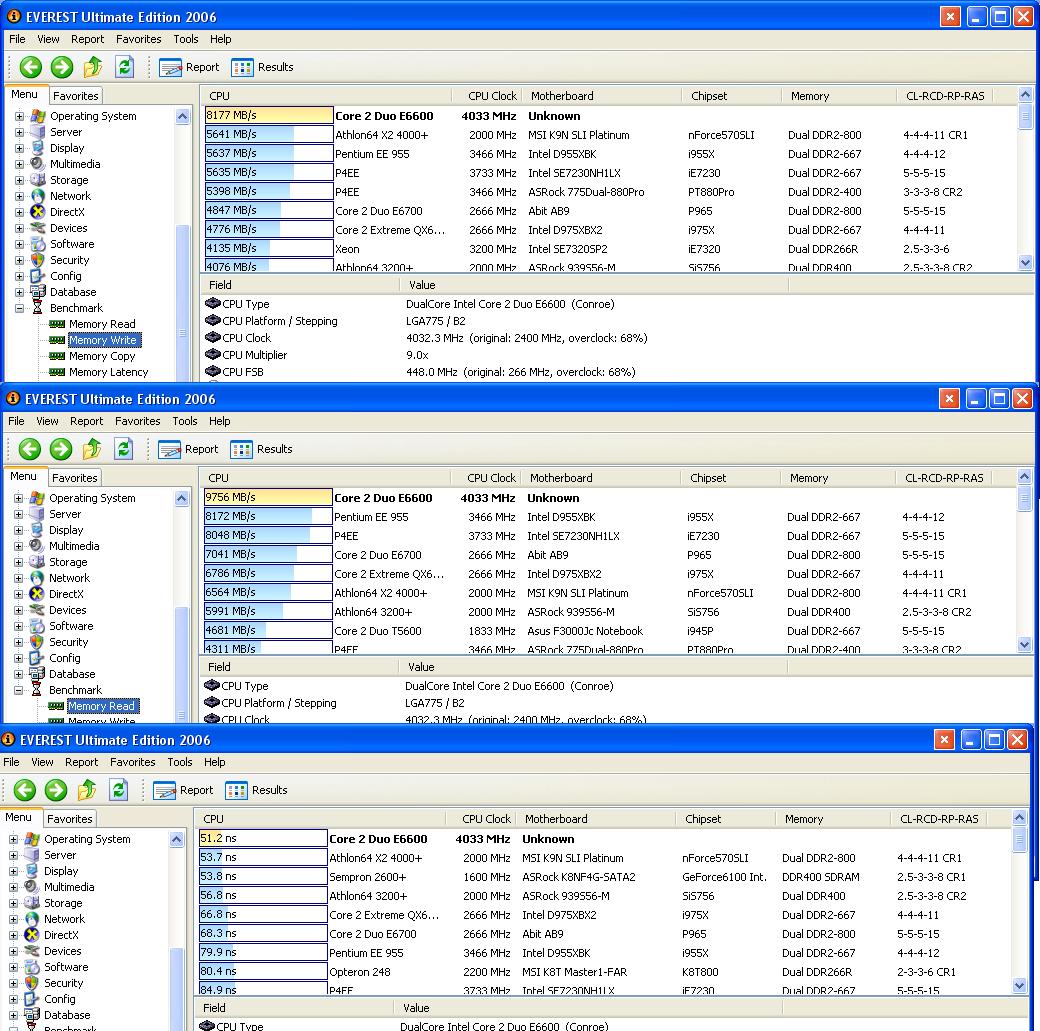Screen dimensions: 1040x1031
Task: Sort by Memory column in top window
Action: coord(839,96)
